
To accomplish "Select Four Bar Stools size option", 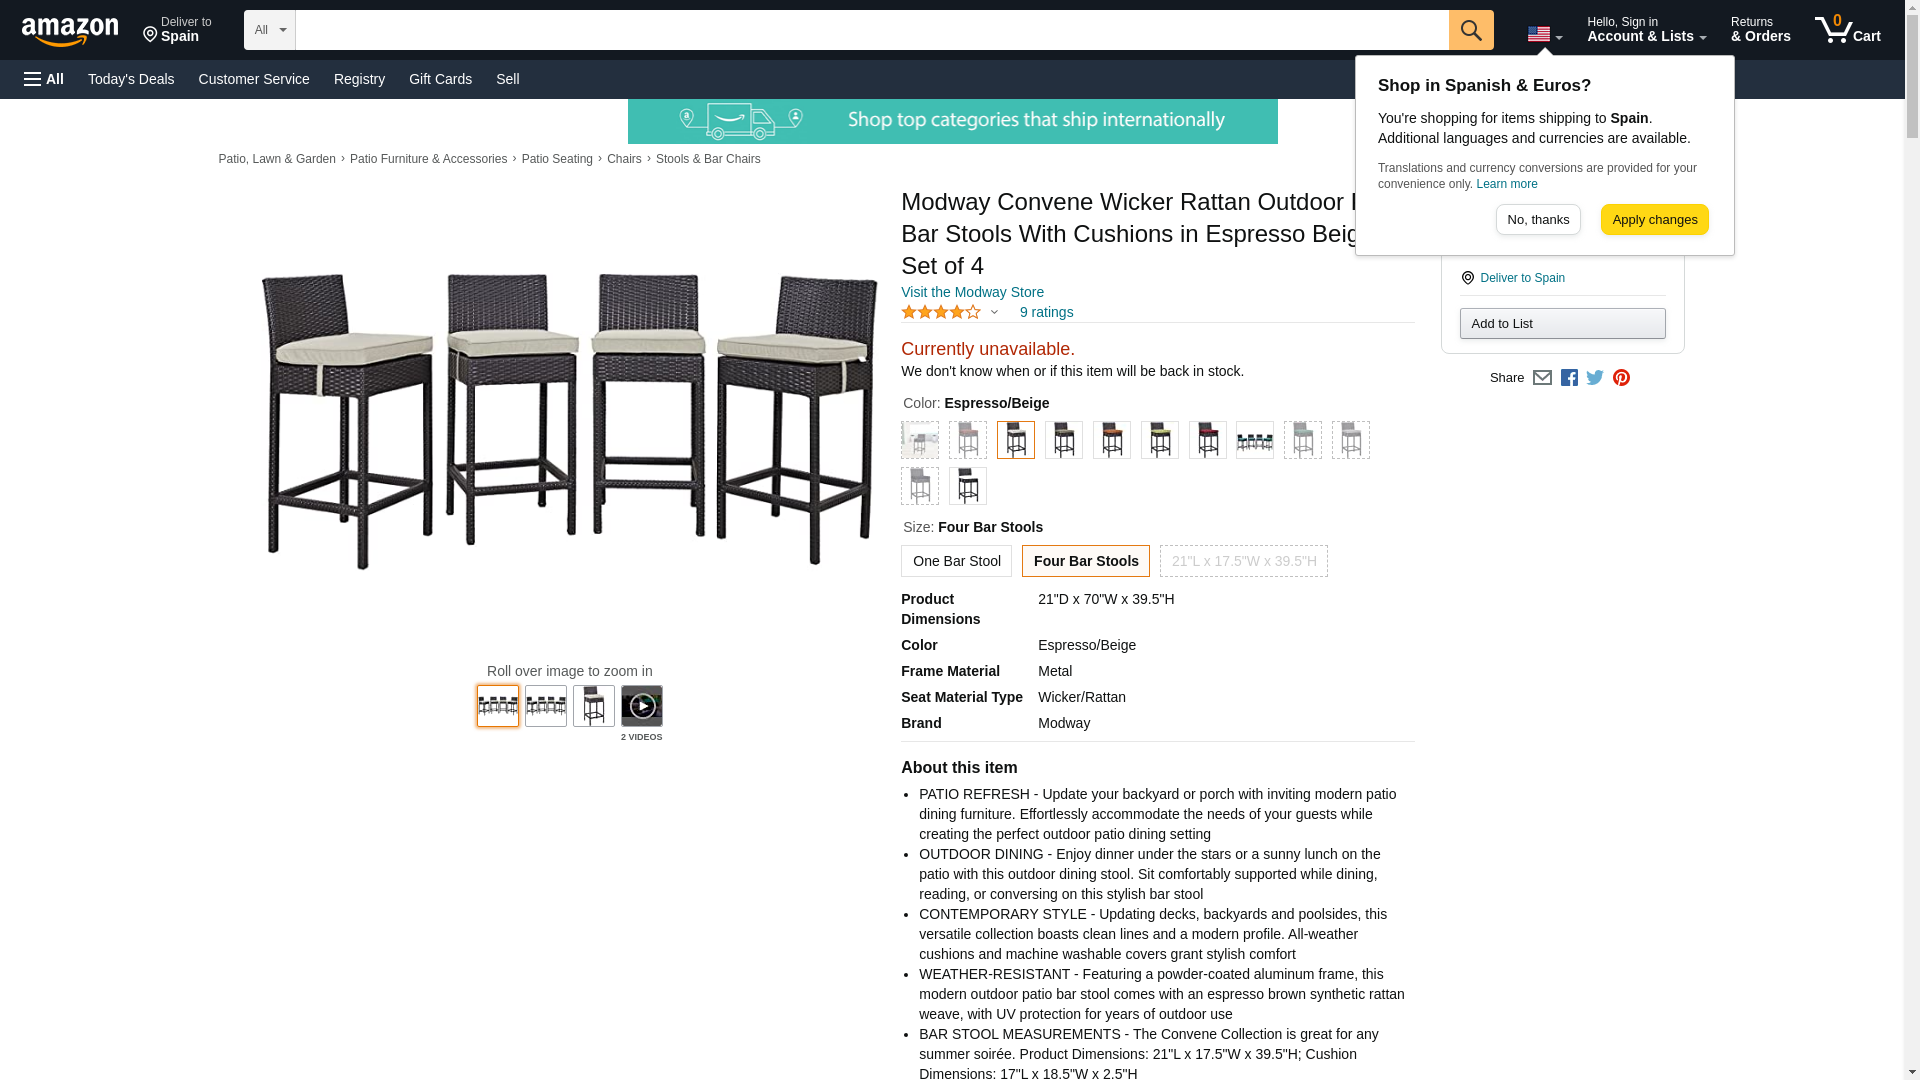I will pos(1086,561).
